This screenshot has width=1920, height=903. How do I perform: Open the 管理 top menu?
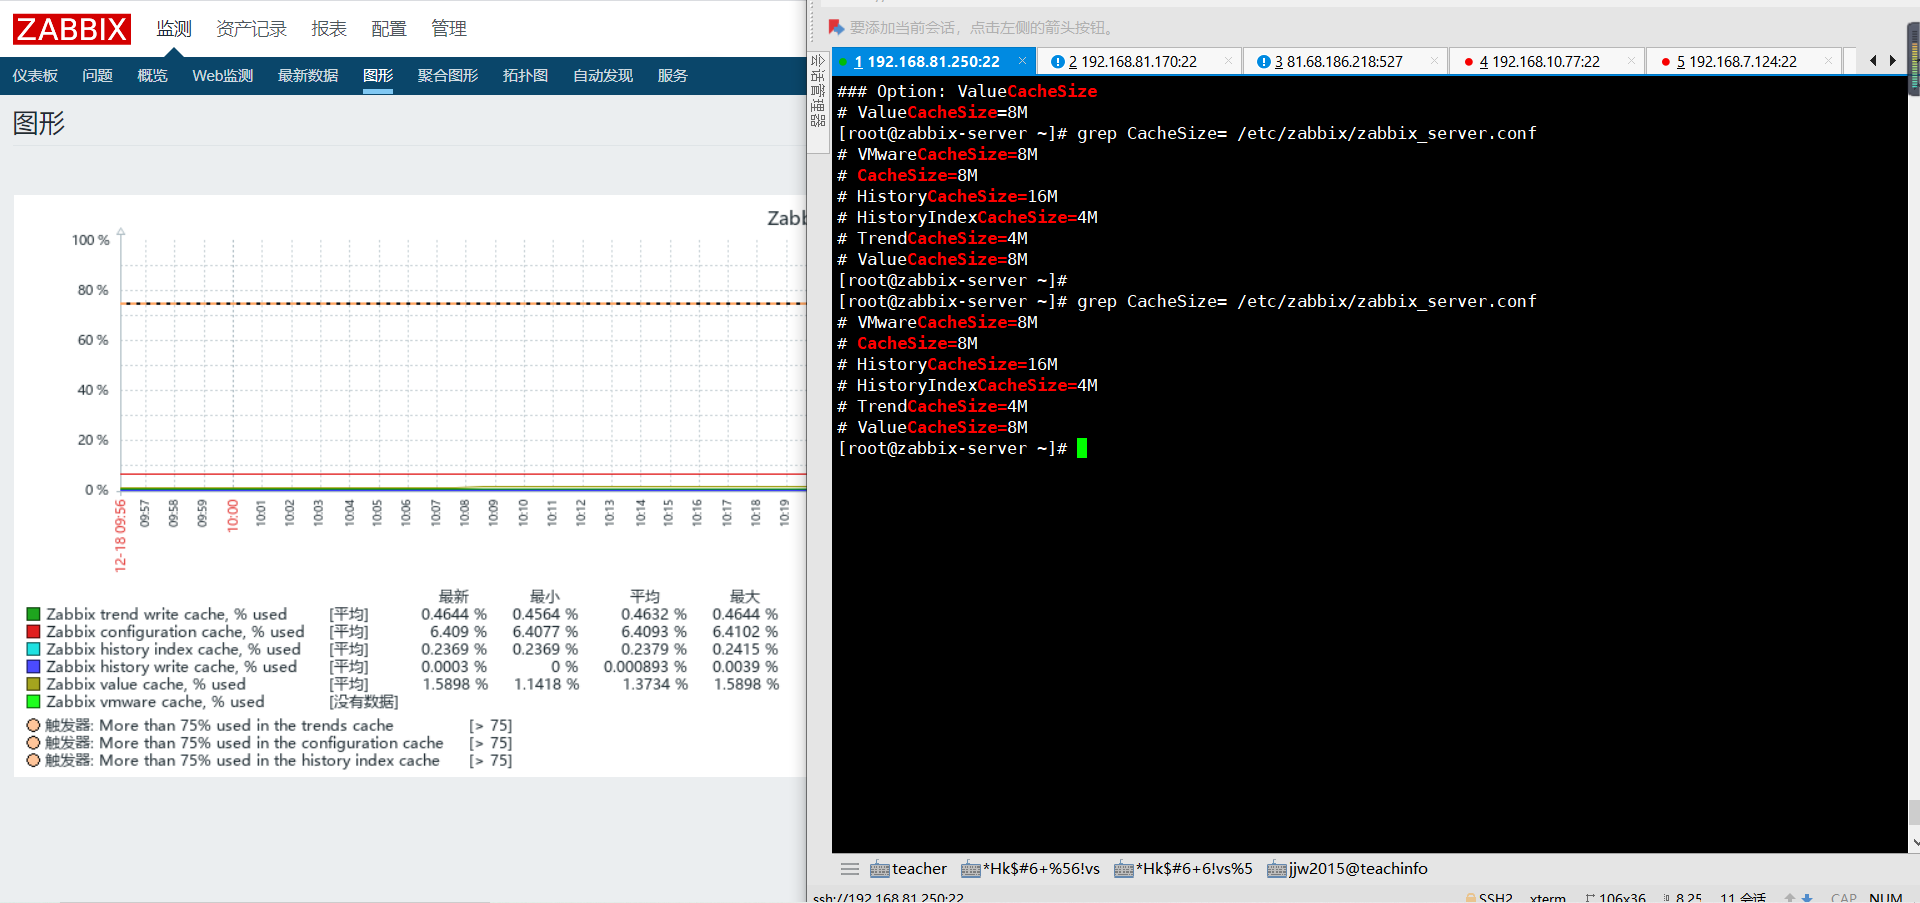pos(449,29)
